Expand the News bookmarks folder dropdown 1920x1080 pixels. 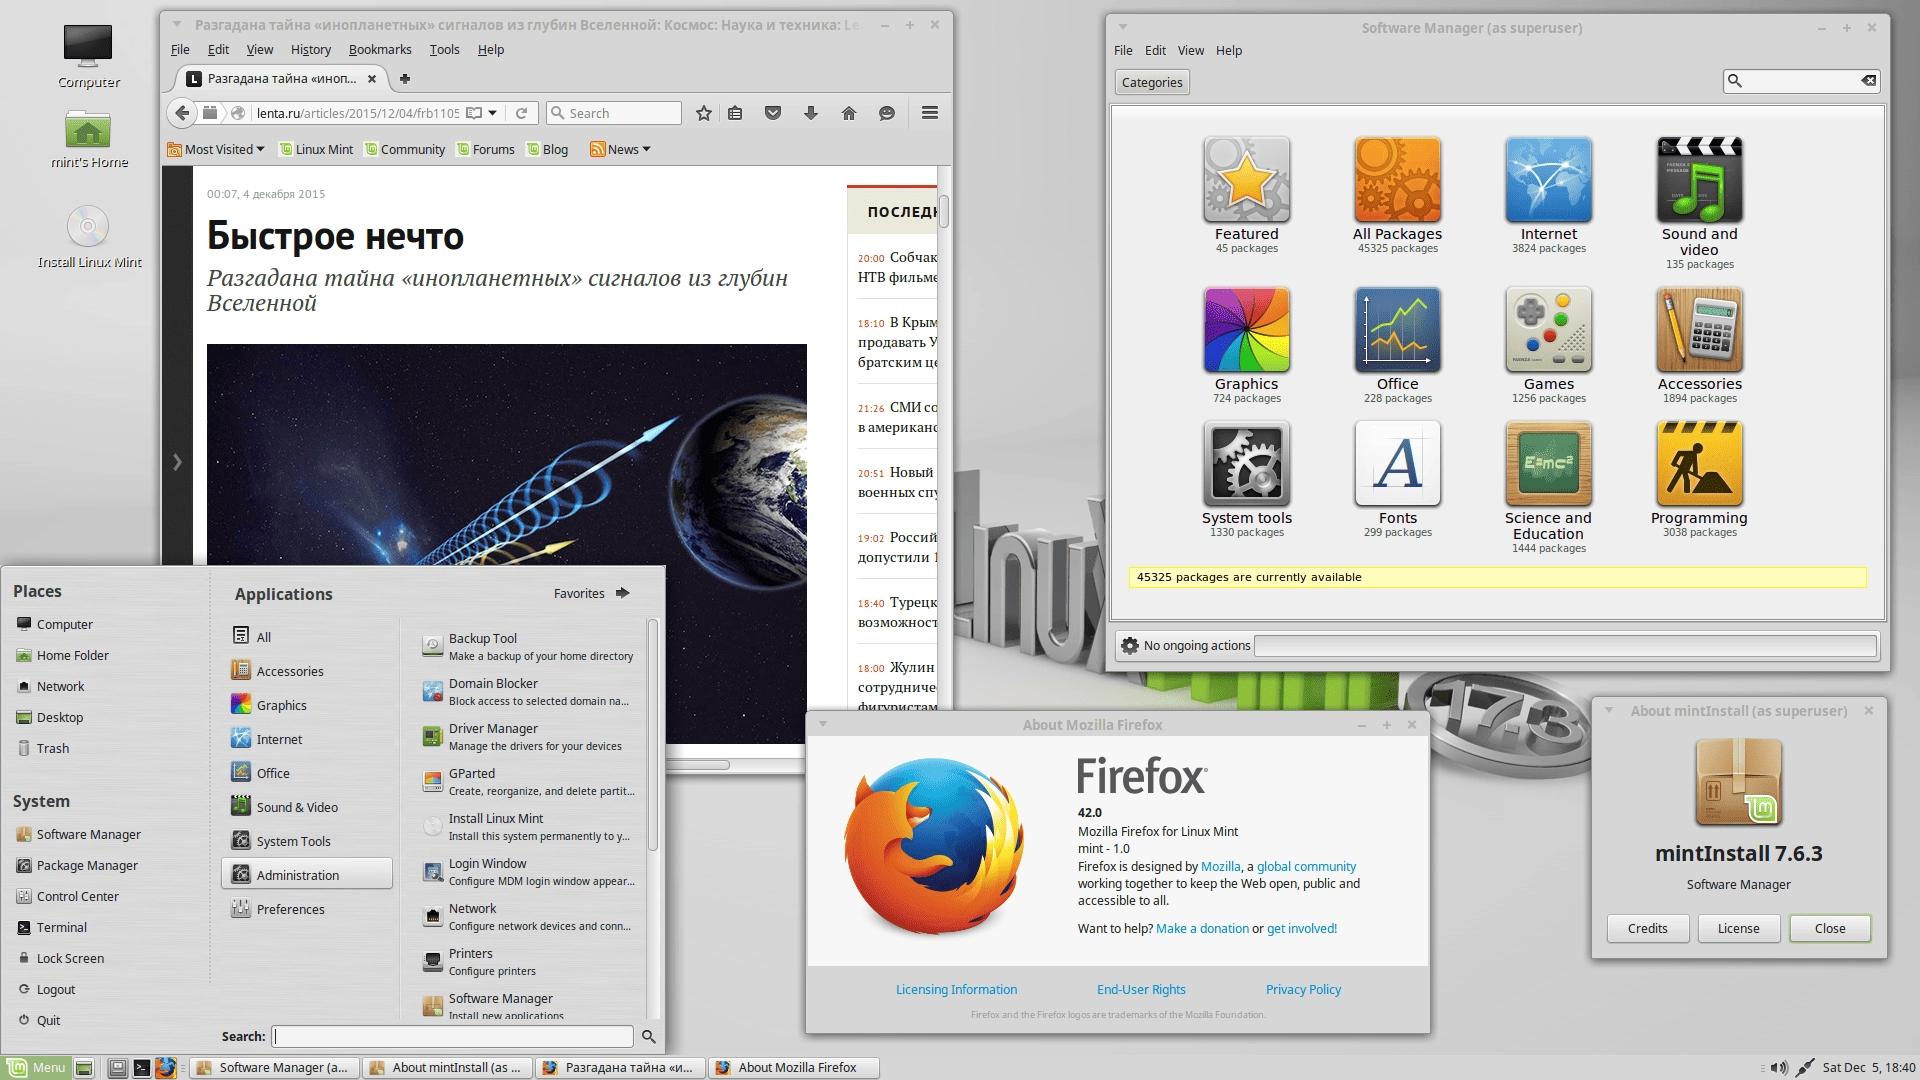[620, 149]
